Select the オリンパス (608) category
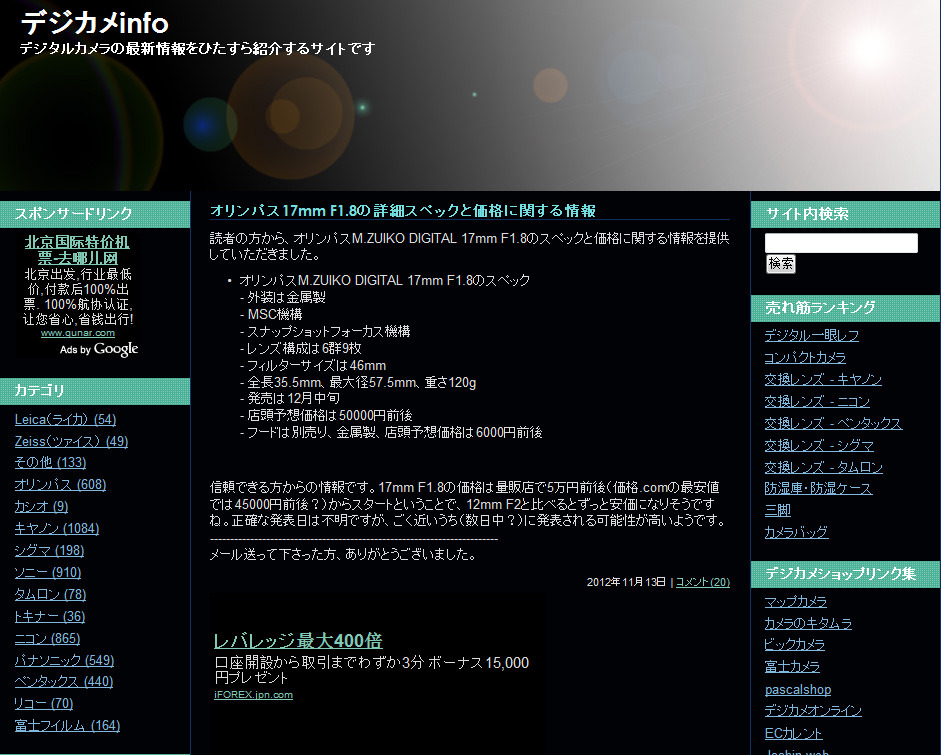This screenshot has height=755, width=941. [60, 485]
